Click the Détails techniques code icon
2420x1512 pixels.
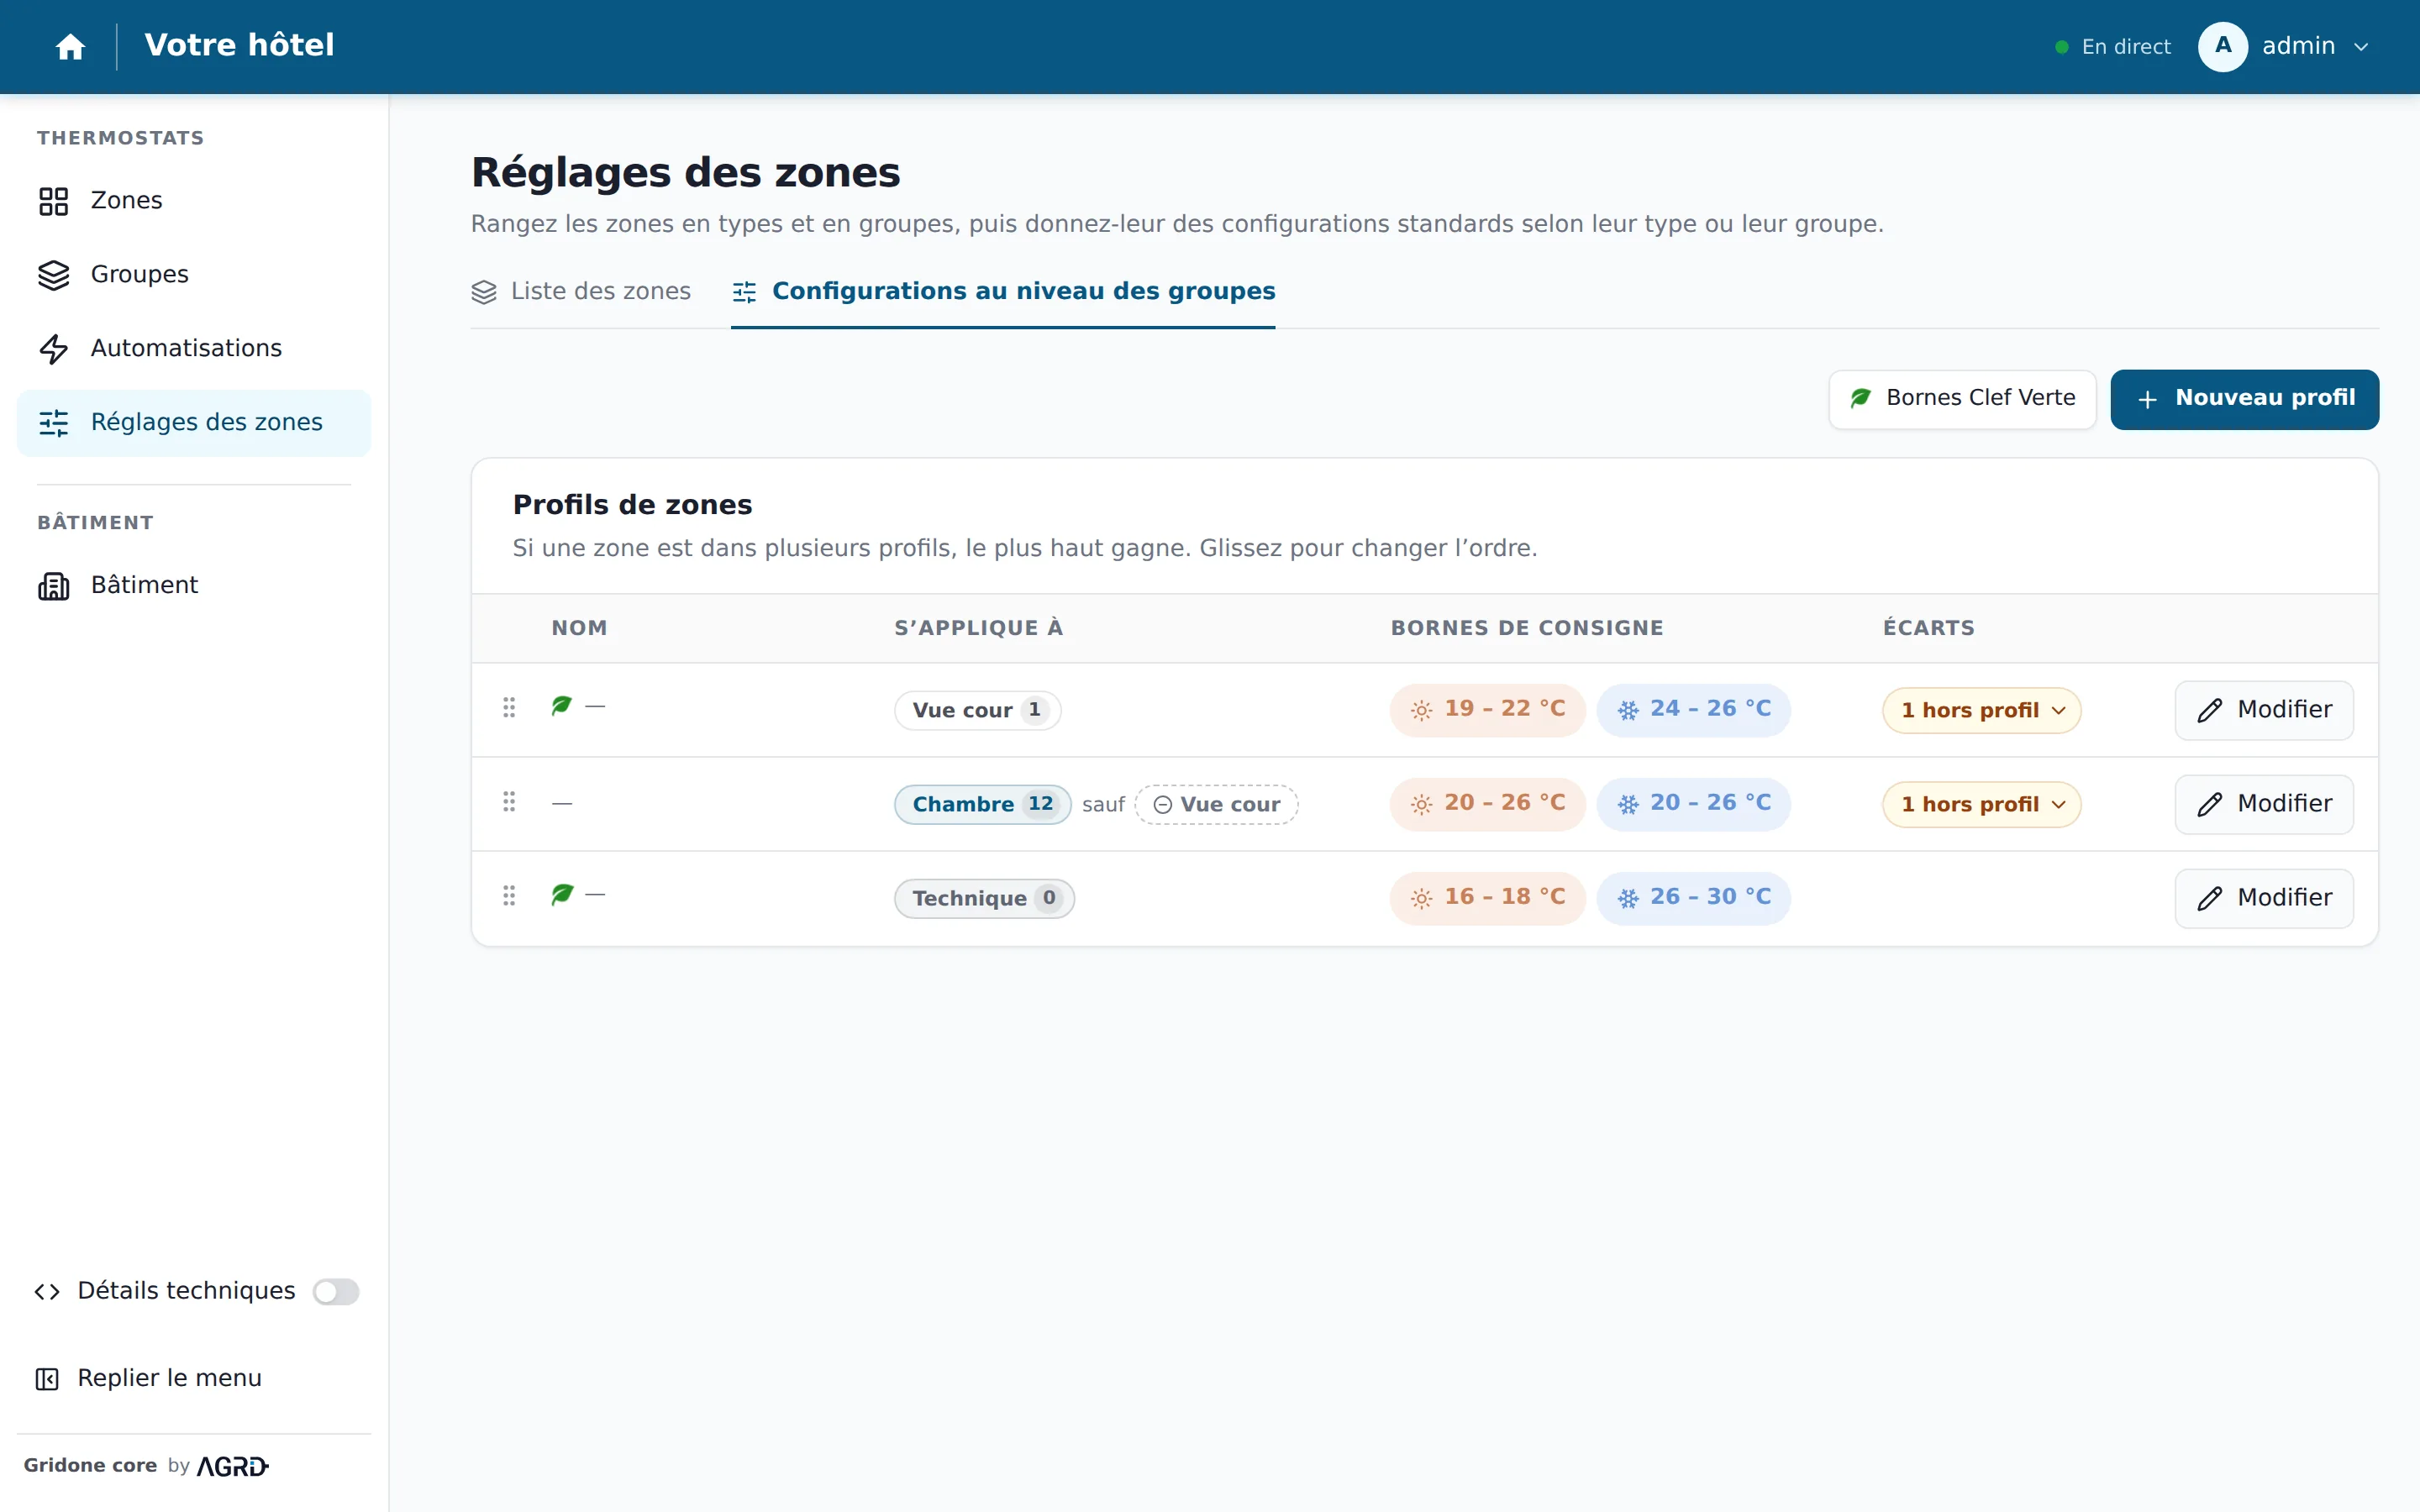click(x=47, y=1291)
